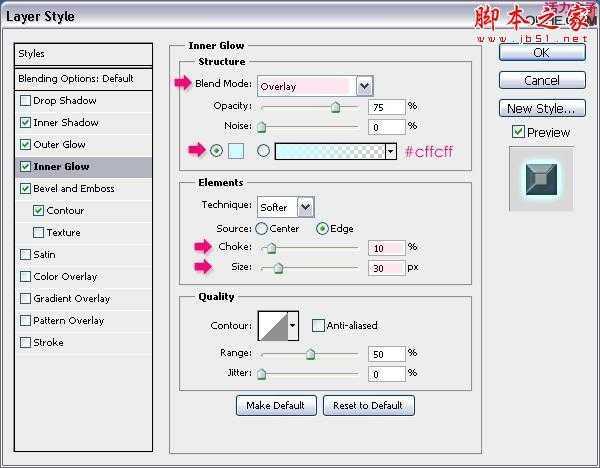Open Satin settings row
Viewport: 600px width, 468px height.
83,254
